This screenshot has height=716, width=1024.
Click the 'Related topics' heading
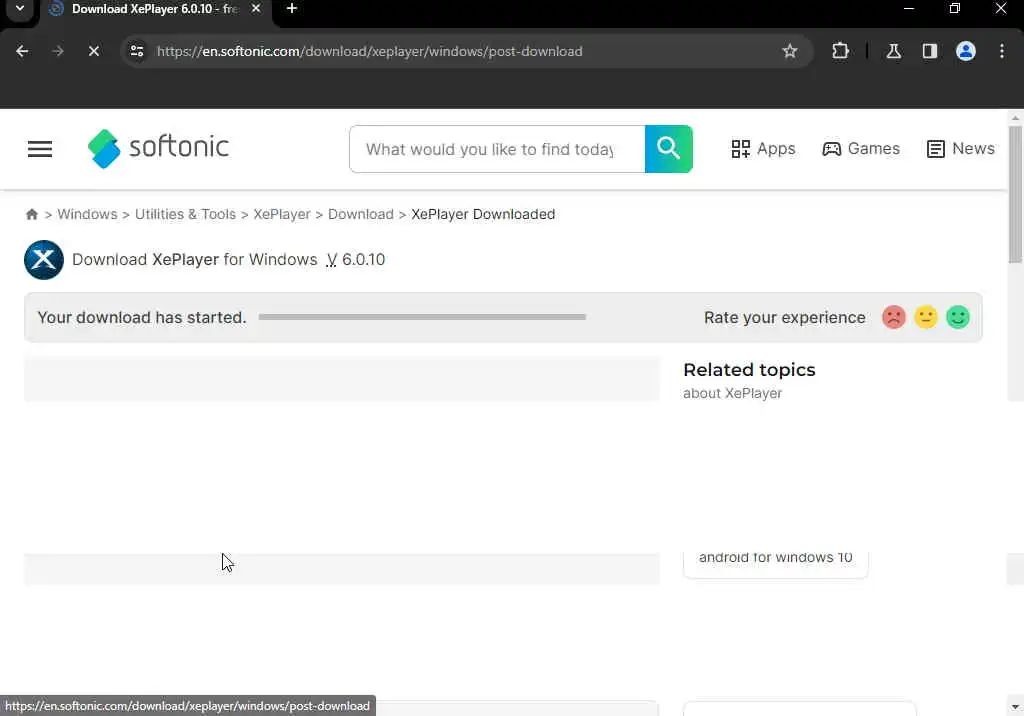click(749, 370)
